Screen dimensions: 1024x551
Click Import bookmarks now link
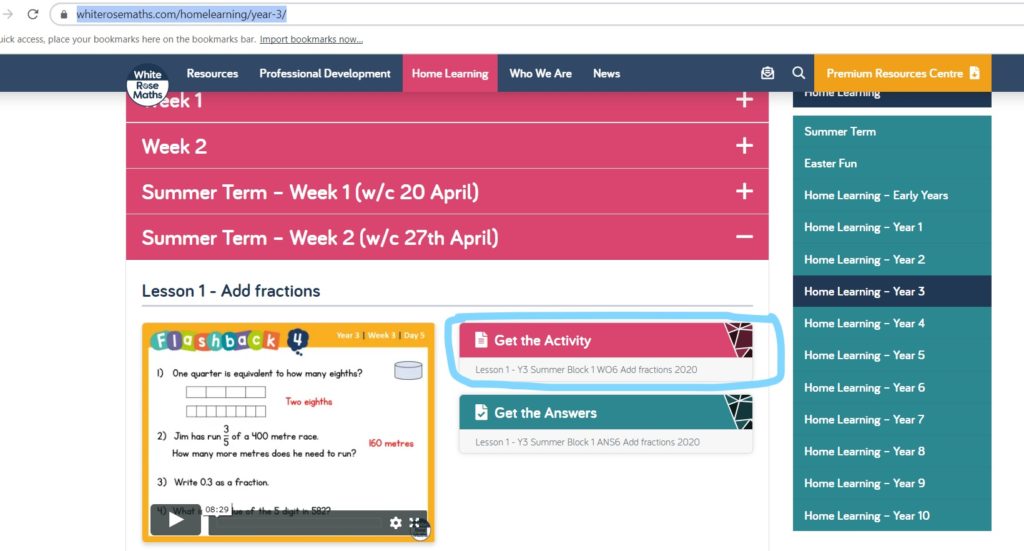tap(311, 40)
